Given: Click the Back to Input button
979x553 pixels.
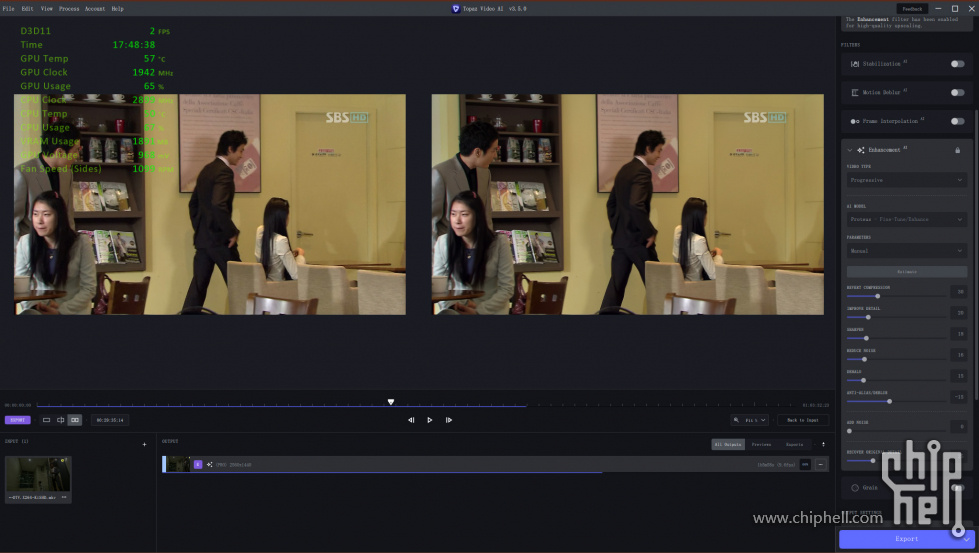Looking at the screenshot, I should [803, 420].
